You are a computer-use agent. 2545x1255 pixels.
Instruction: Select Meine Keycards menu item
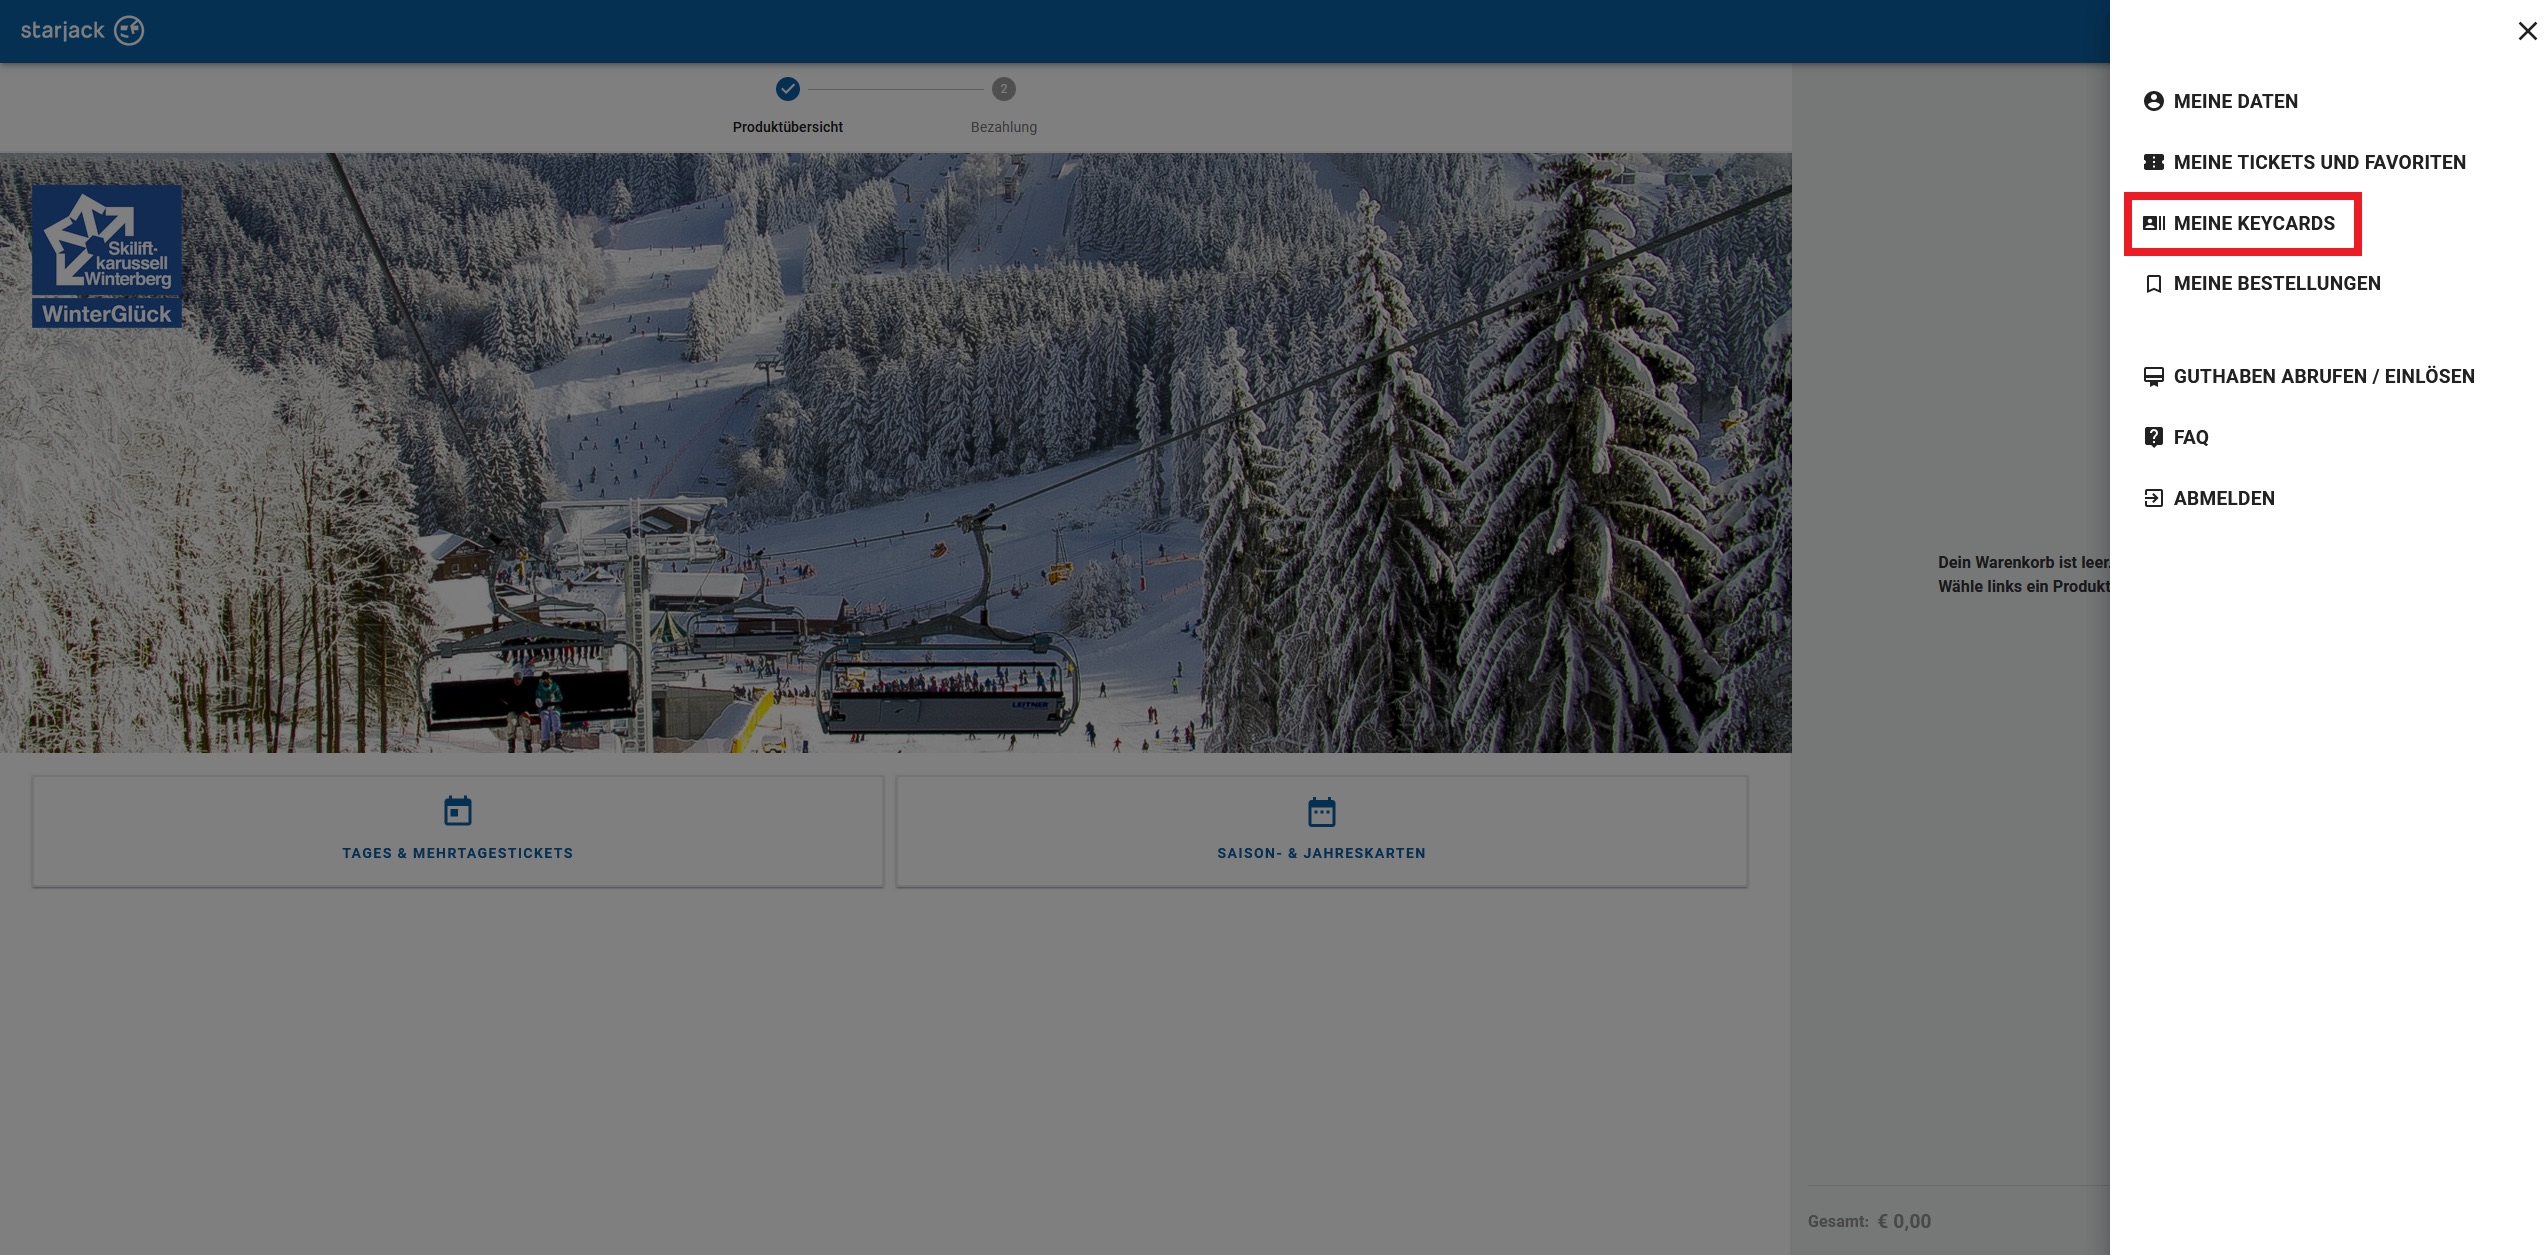[2254, 223]
